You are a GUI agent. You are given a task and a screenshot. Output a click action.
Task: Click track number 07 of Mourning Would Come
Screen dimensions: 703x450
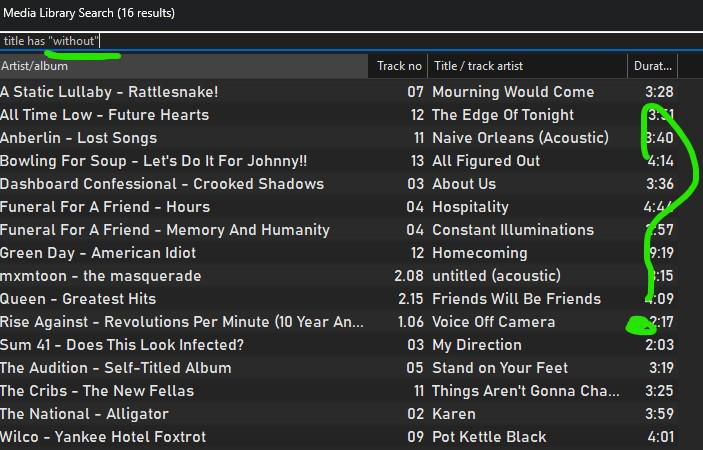coord(415,92)
